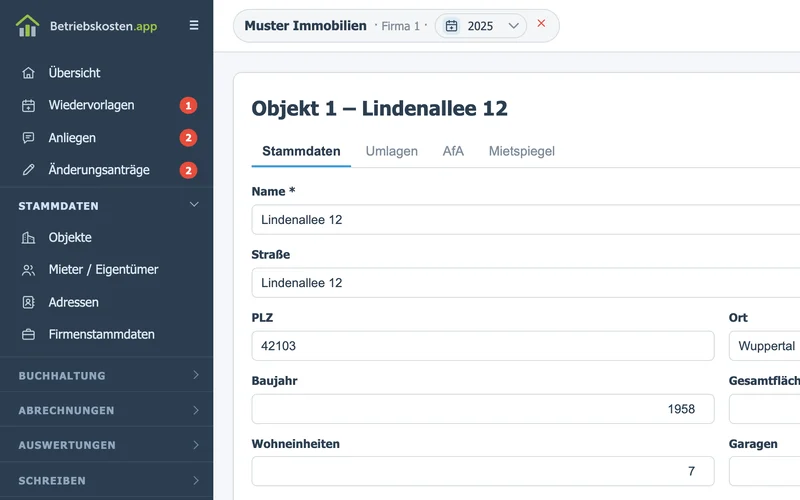Open Objekte under Stammdaten
This screenshot has height=500, width=800.
70,238
